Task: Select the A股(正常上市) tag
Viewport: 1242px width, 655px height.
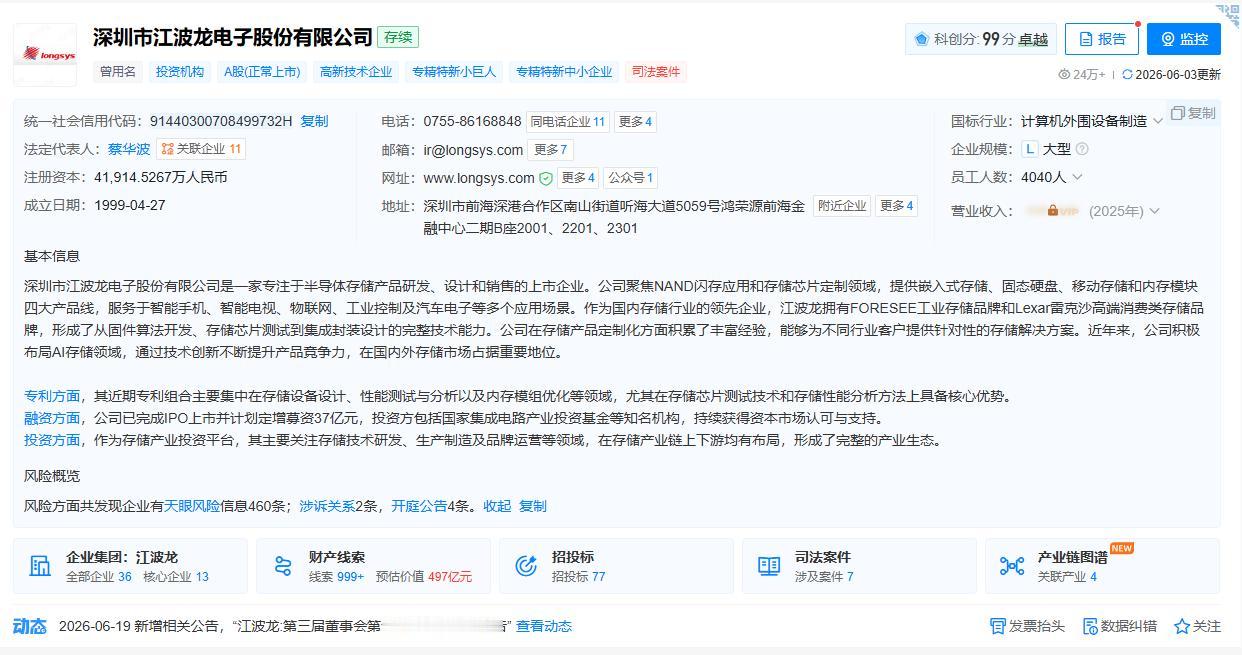Action: 262,72
